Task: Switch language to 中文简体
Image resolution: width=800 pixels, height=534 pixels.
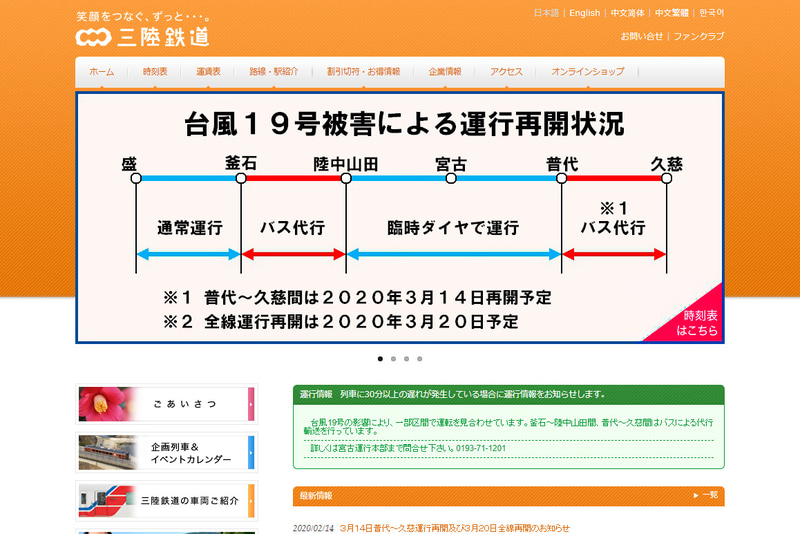Action: coord(628,13)
